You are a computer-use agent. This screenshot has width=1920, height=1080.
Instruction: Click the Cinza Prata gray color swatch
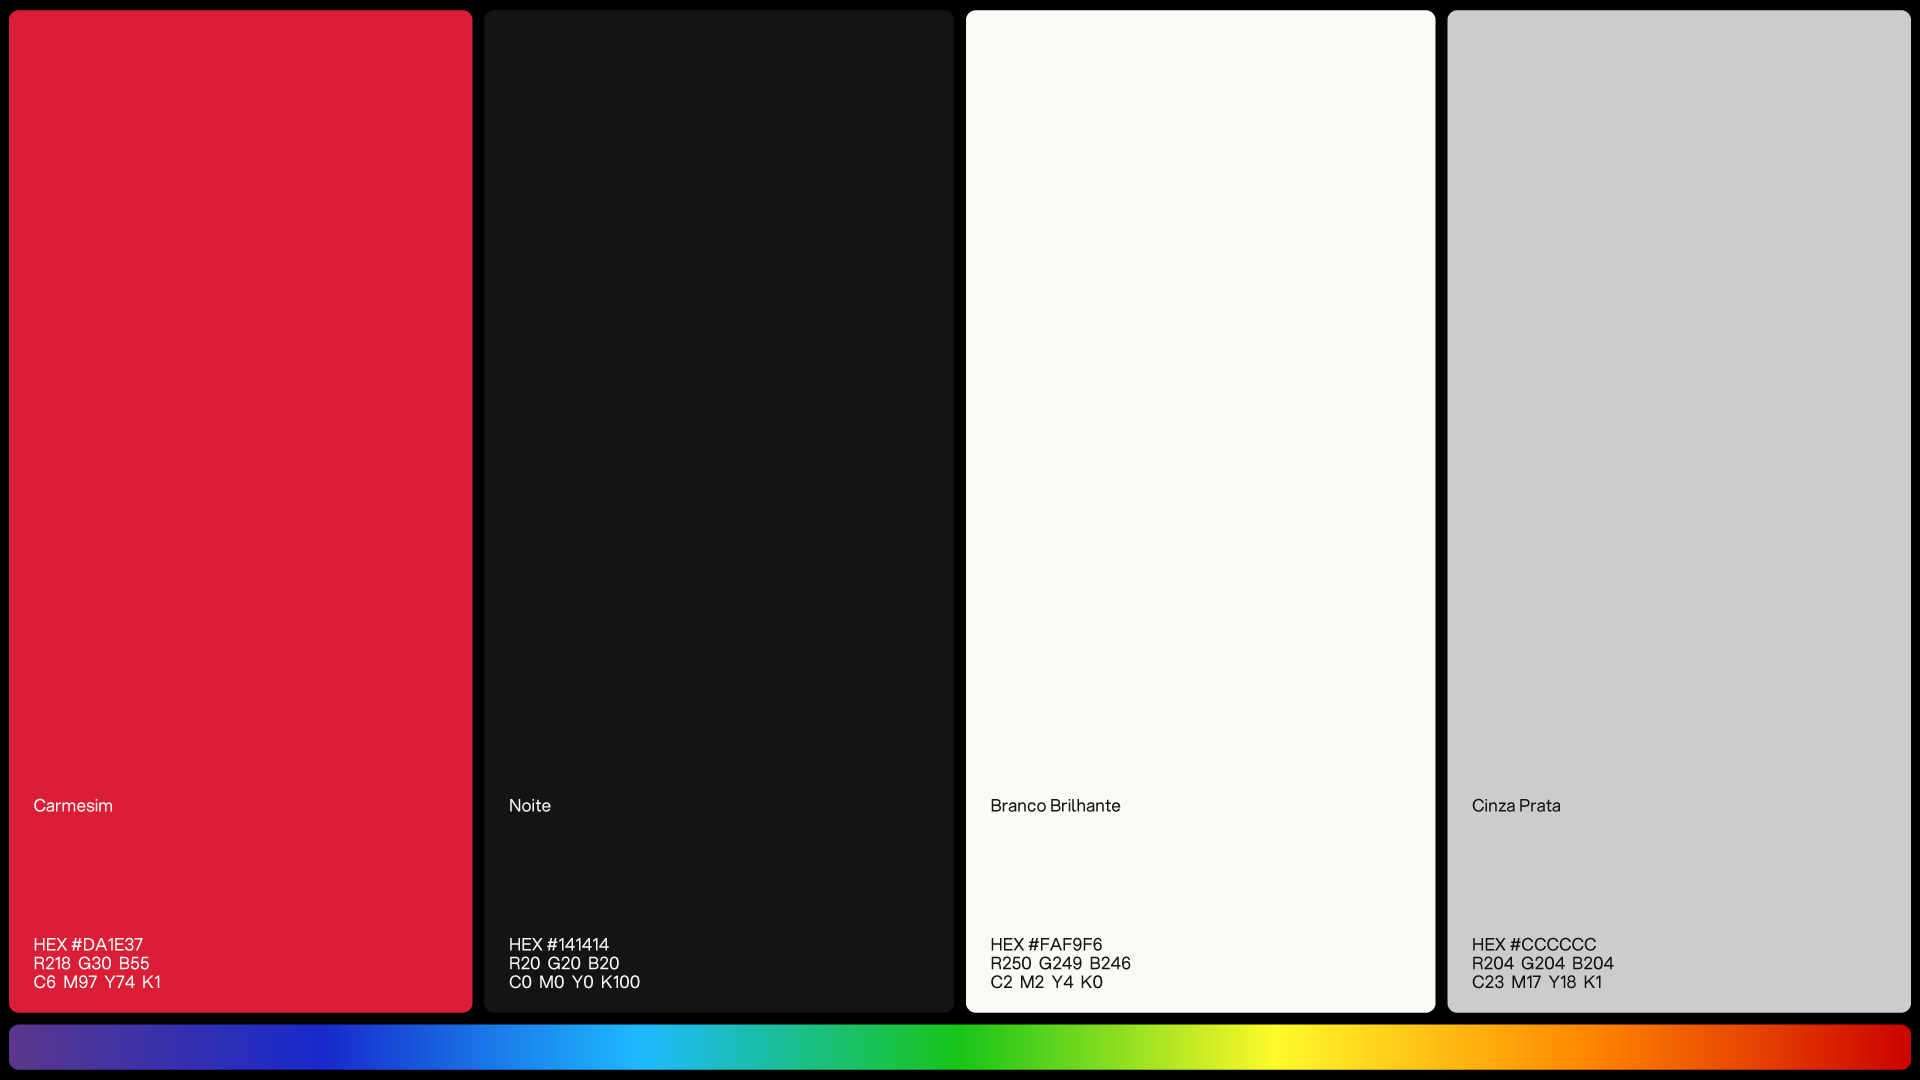tap(1679, 511)
